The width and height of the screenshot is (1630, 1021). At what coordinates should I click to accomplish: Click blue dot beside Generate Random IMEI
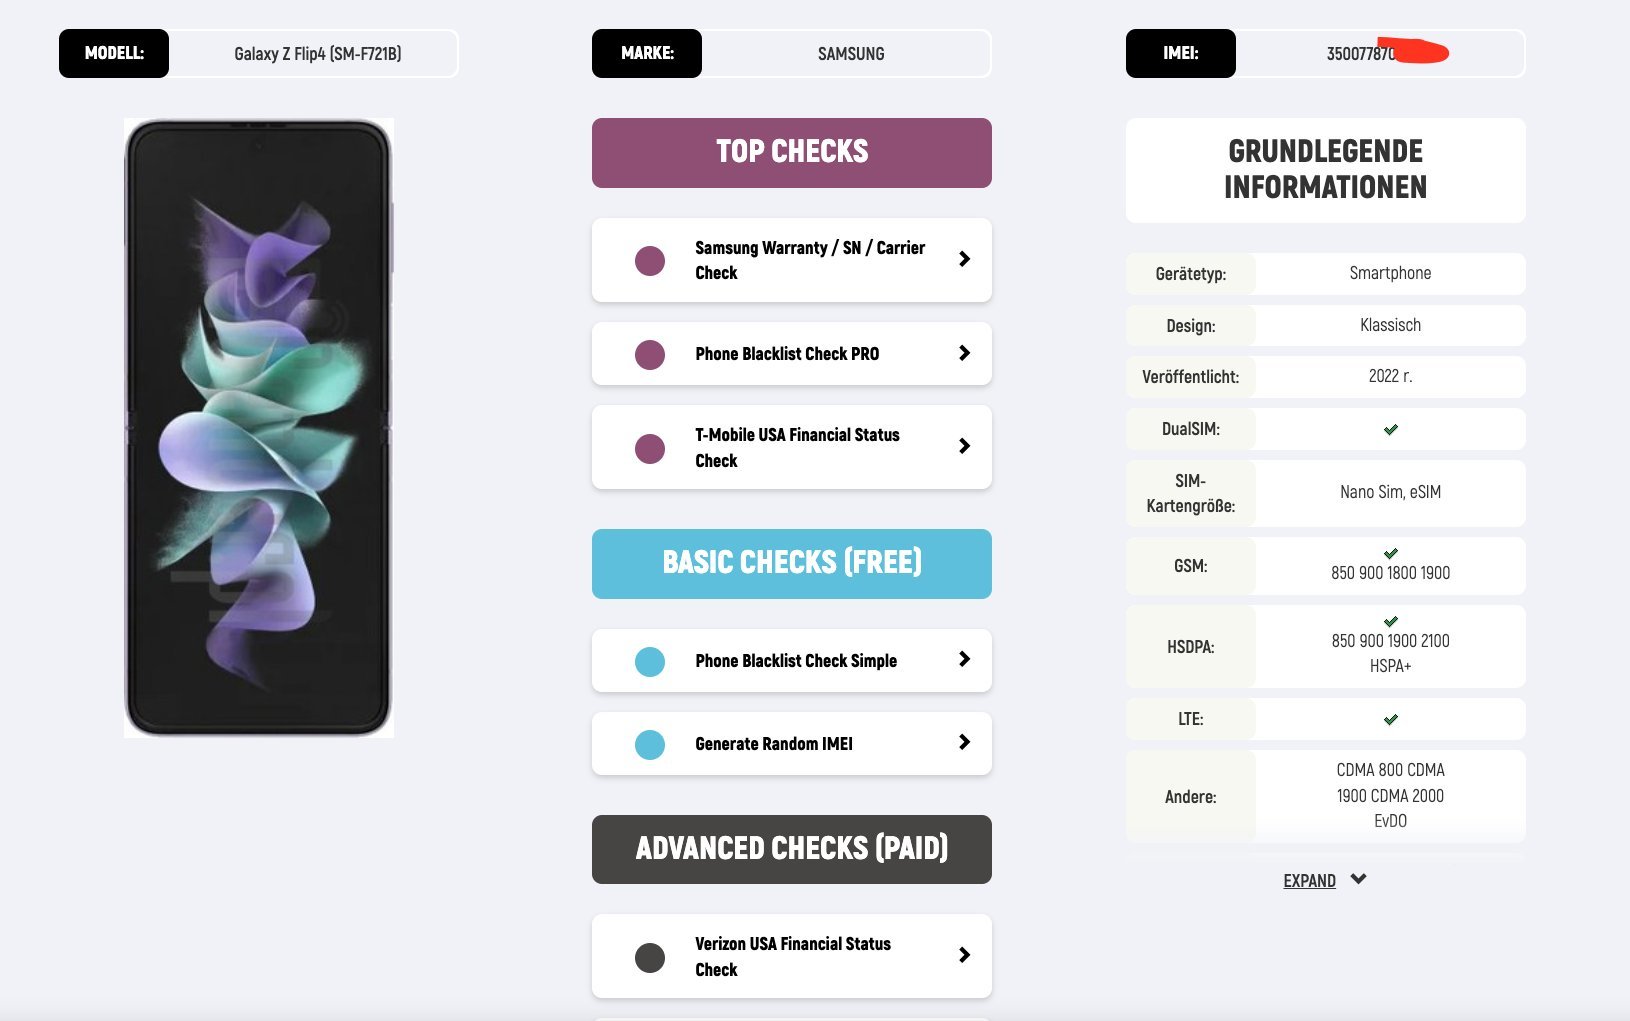(650, 744)
